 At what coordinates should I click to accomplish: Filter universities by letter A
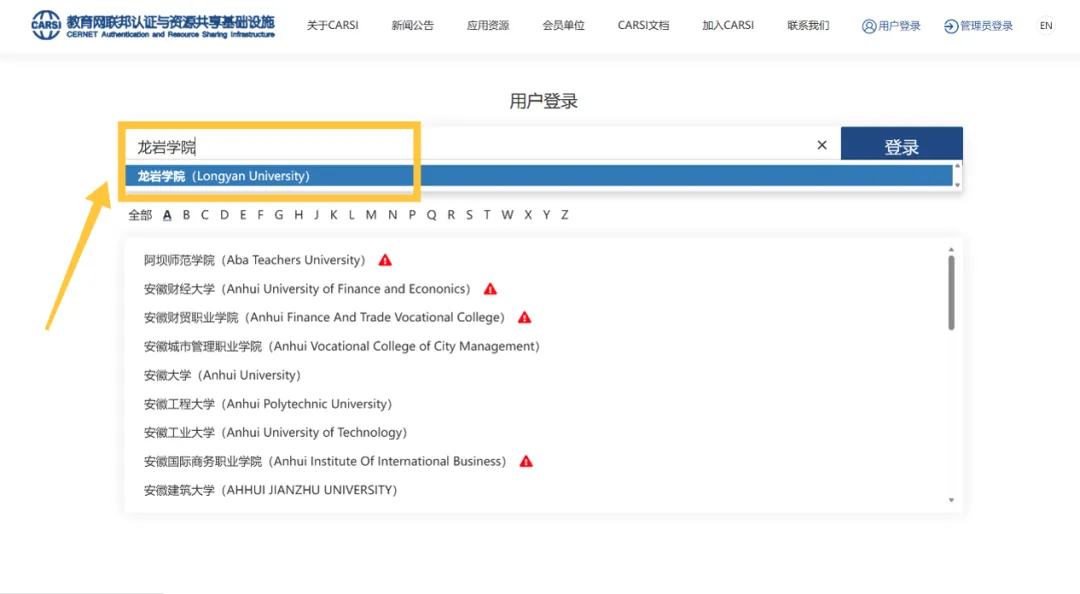(167, 215)
